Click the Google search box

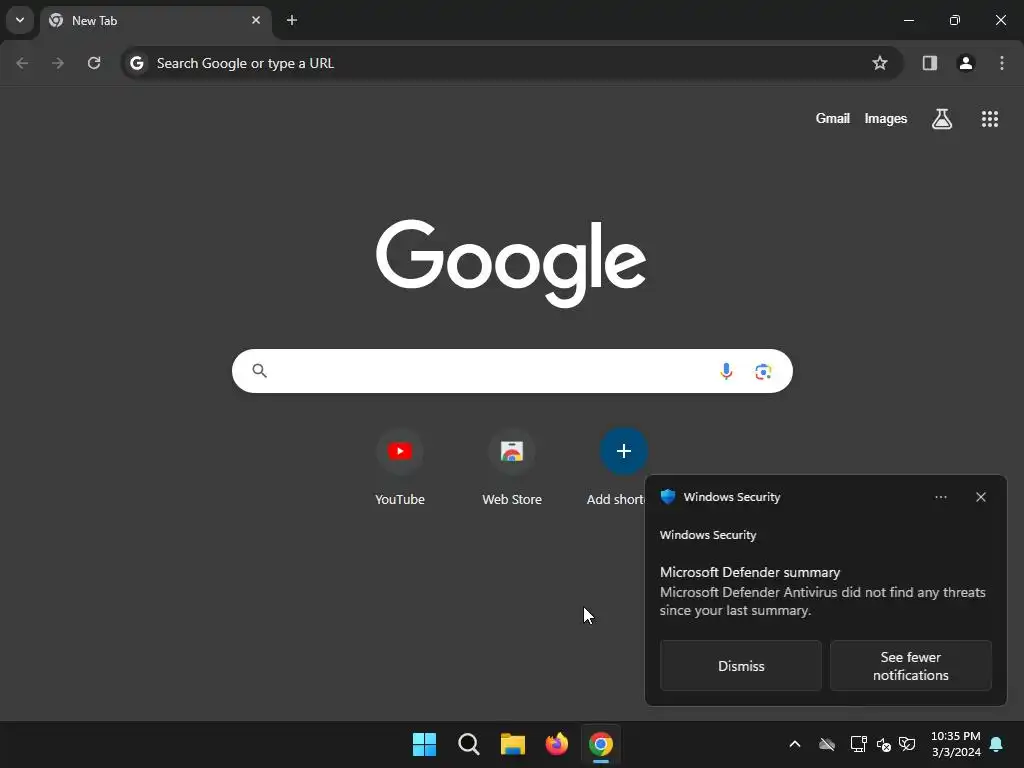[512, 371]
